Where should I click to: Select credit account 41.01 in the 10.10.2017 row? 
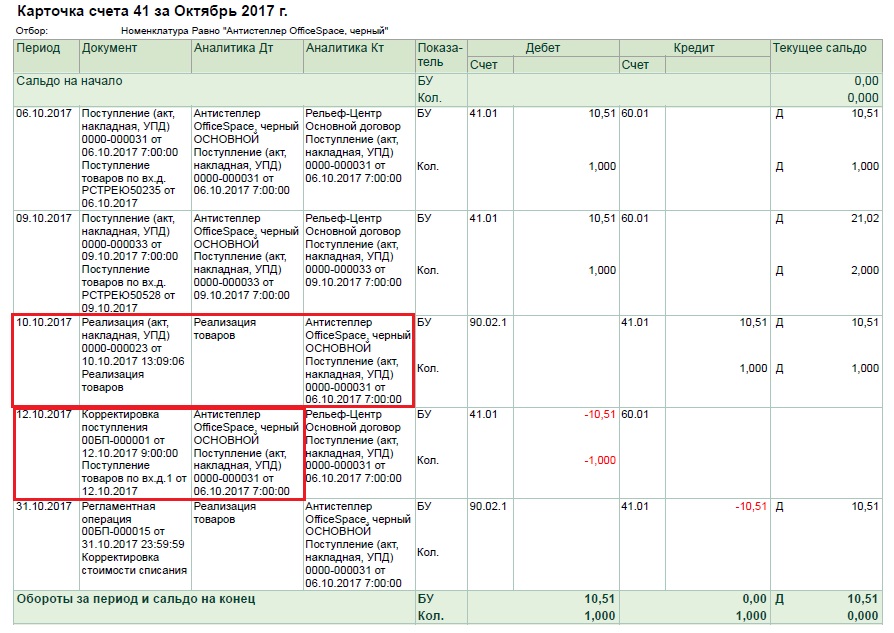pyautogui.click(x=635, y=322)
